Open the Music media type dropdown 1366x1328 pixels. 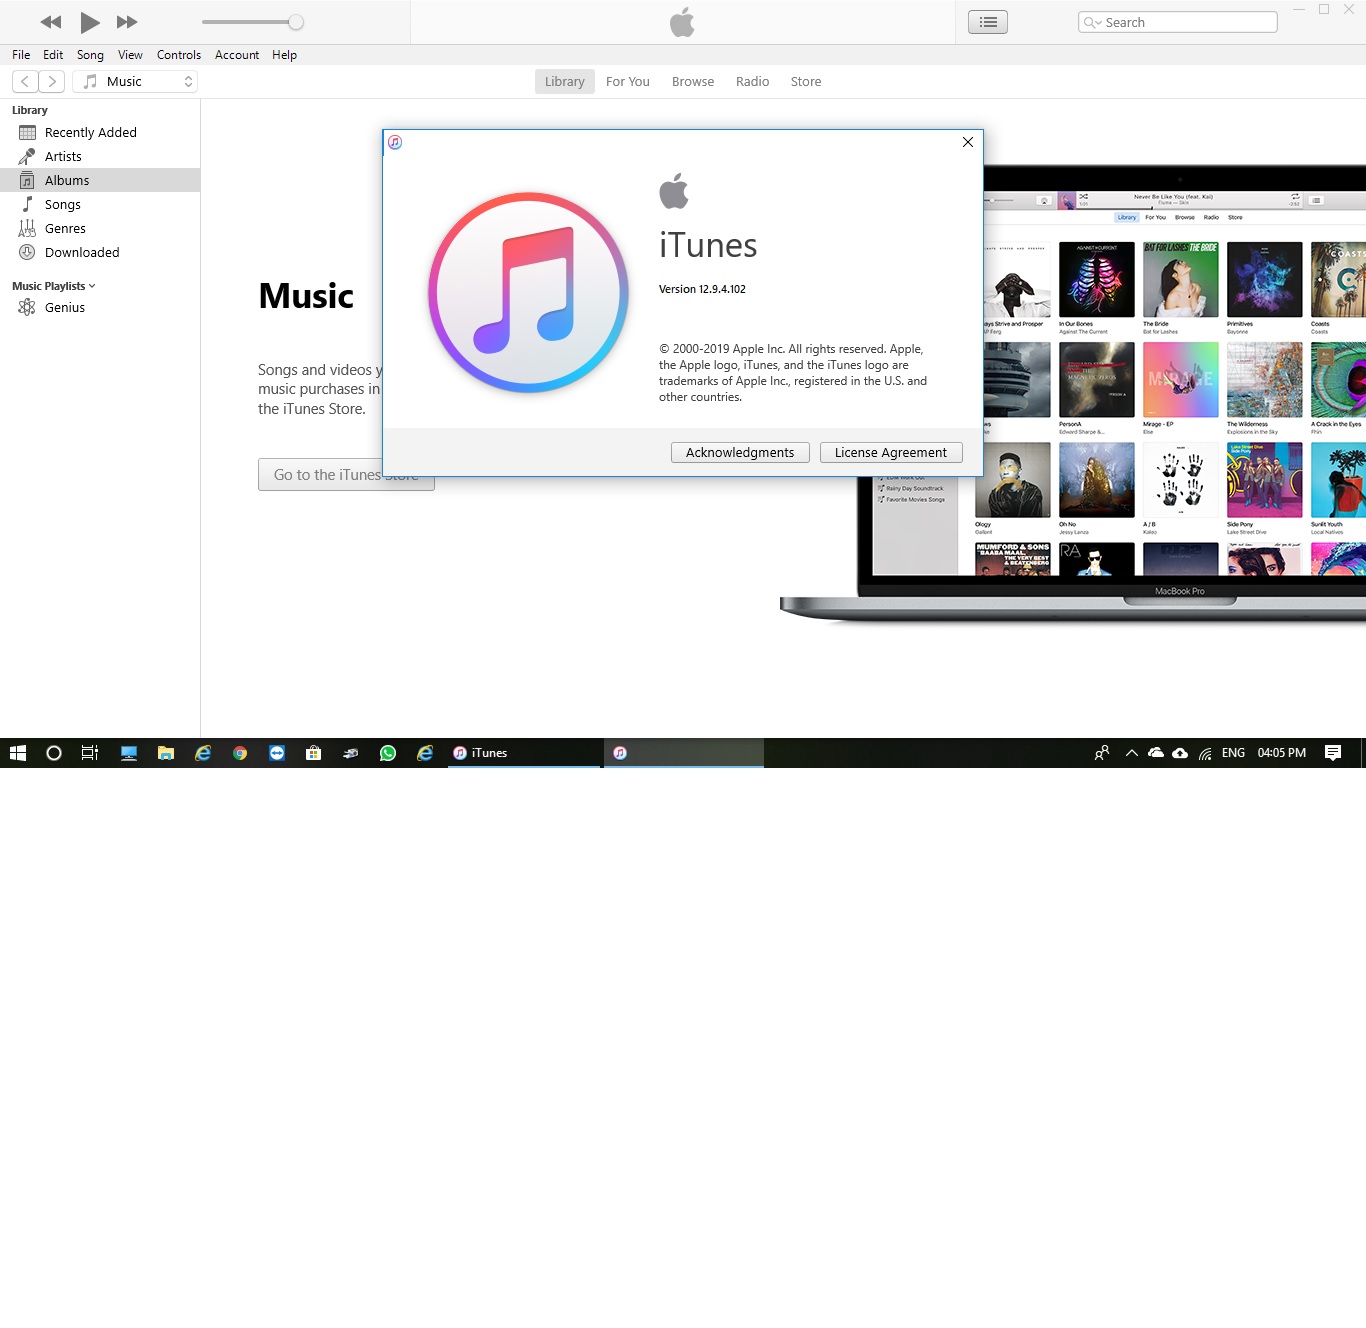[135, 82]
